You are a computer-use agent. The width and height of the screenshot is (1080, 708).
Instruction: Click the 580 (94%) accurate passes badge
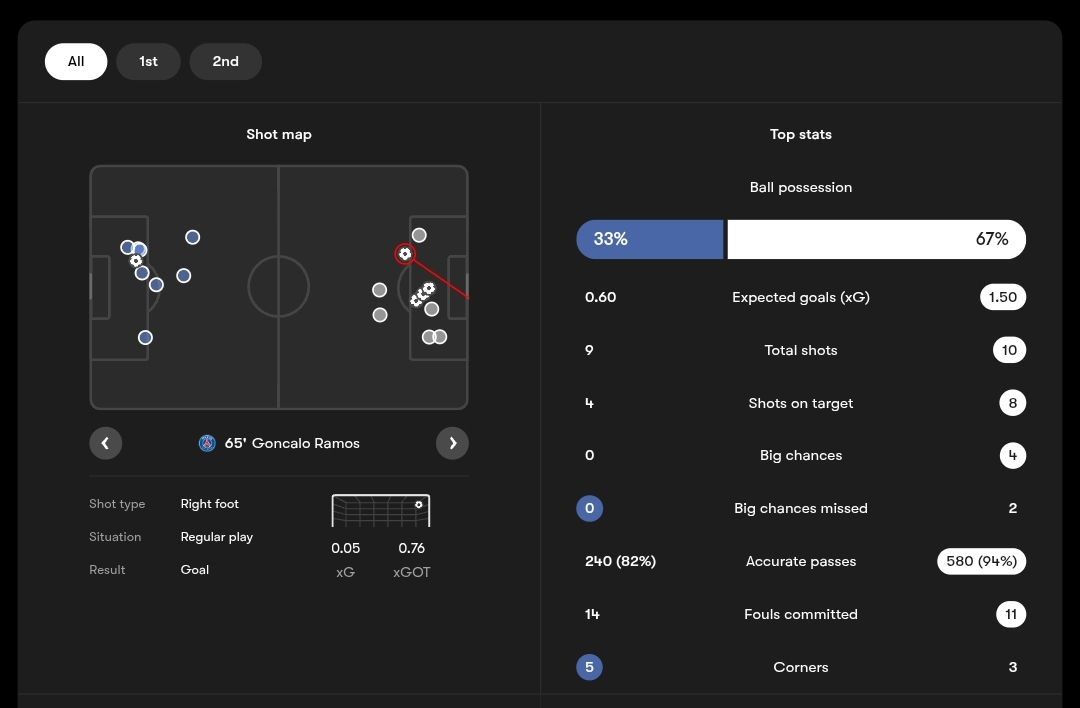coord(981,561)
